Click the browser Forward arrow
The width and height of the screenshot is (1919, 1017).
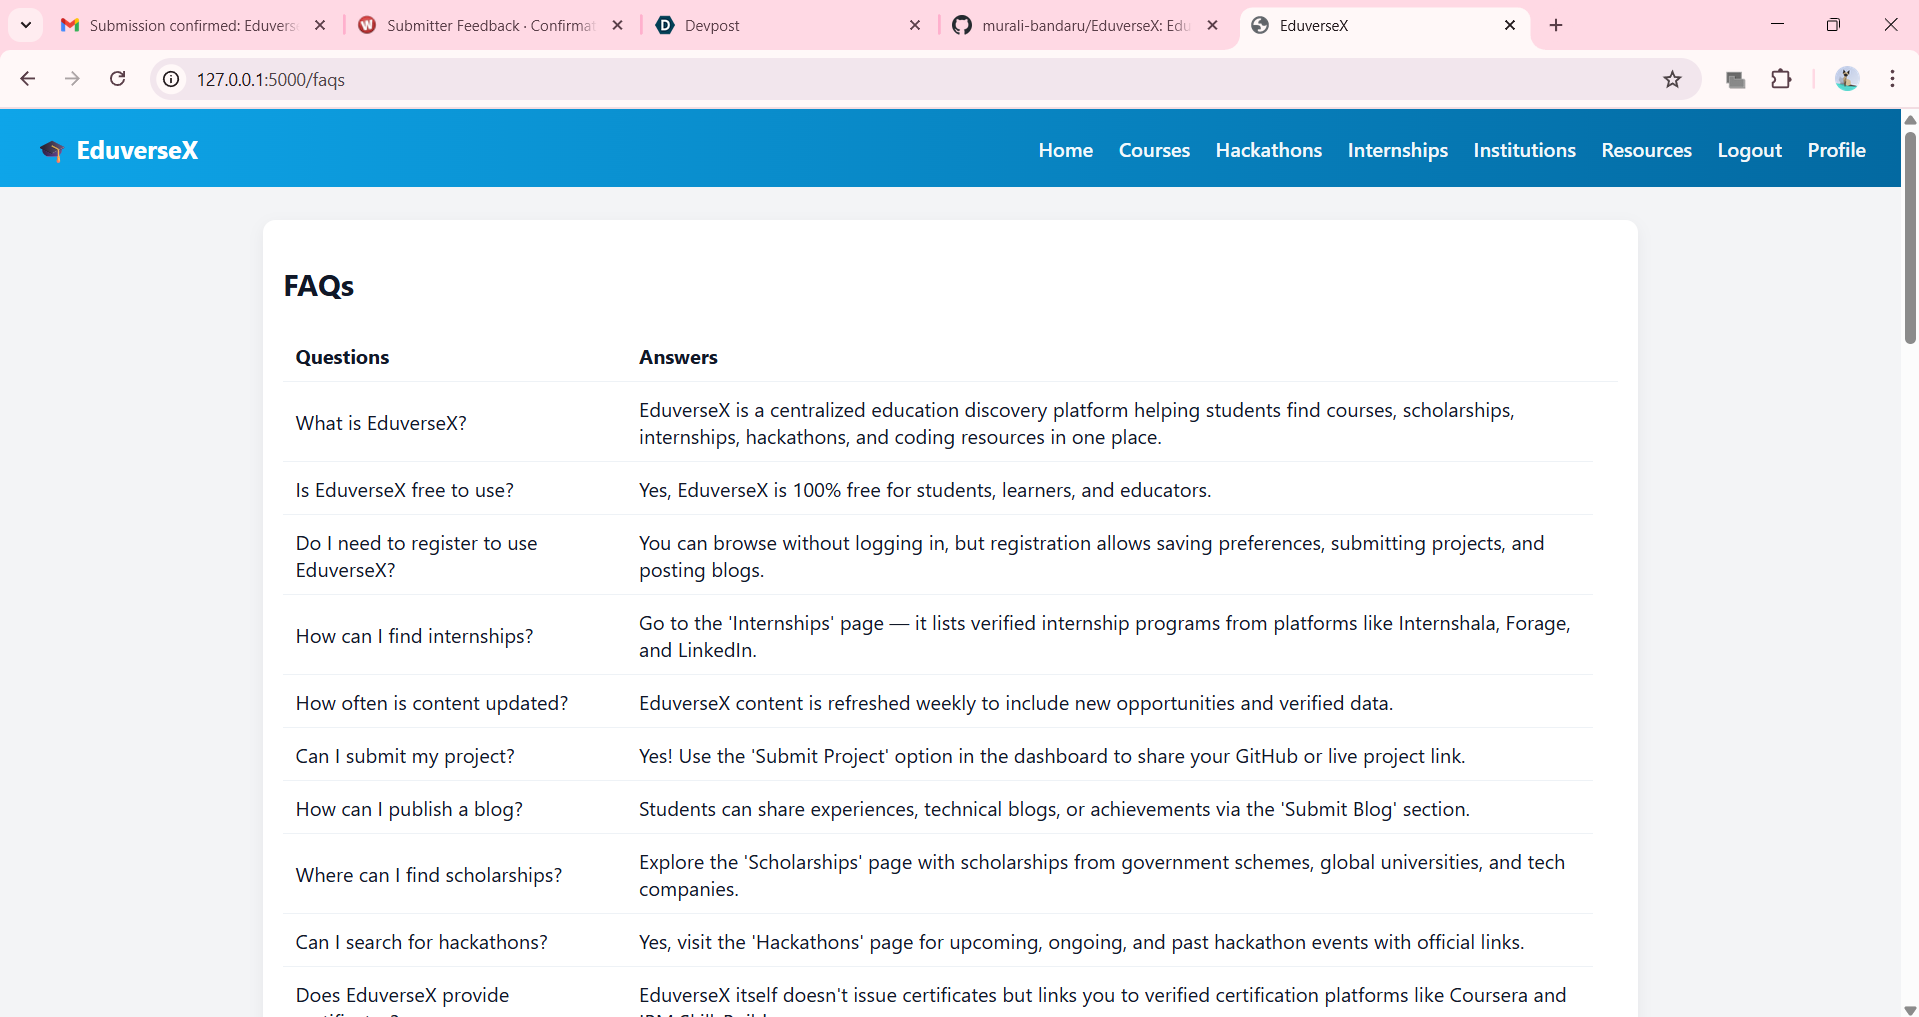coord(72,79)
